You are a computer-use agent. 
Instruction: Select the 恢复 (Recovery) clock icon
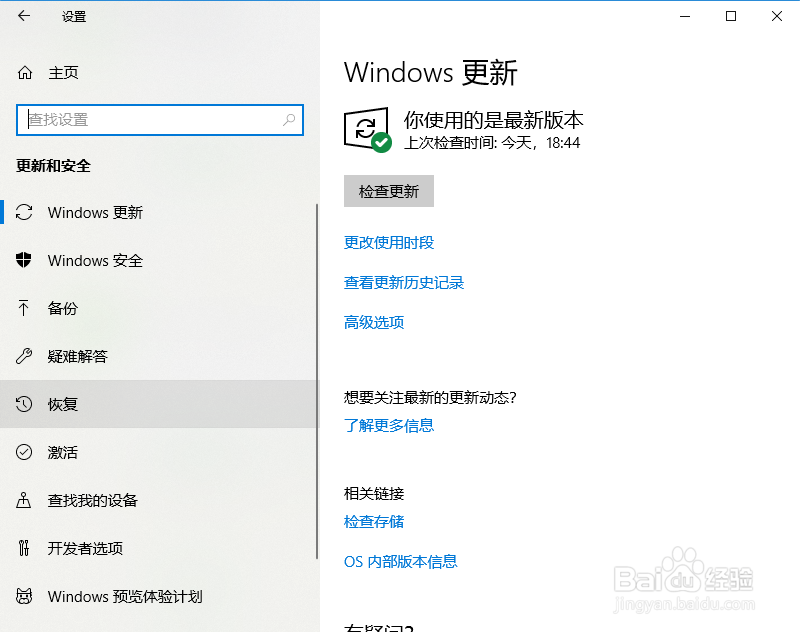(x=24, y=404)
